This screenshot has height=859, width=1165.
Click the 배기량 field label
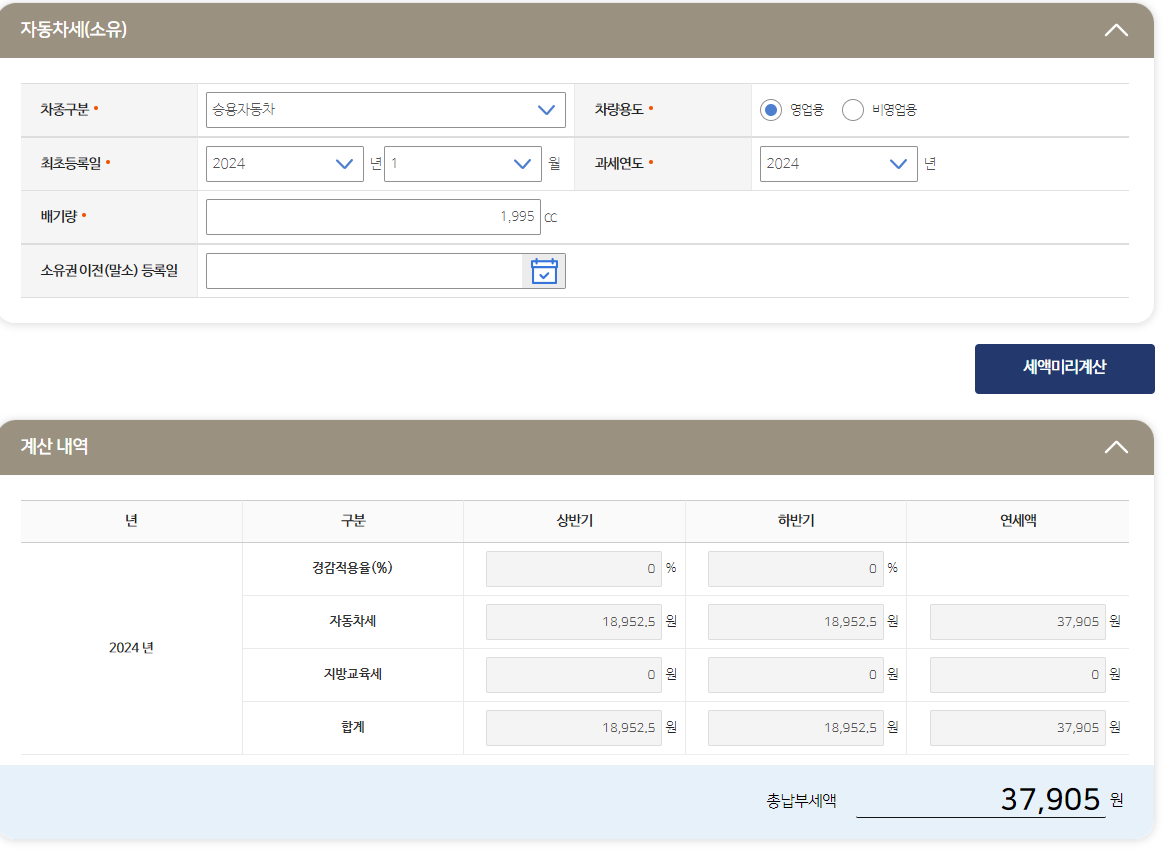point(59,217)
